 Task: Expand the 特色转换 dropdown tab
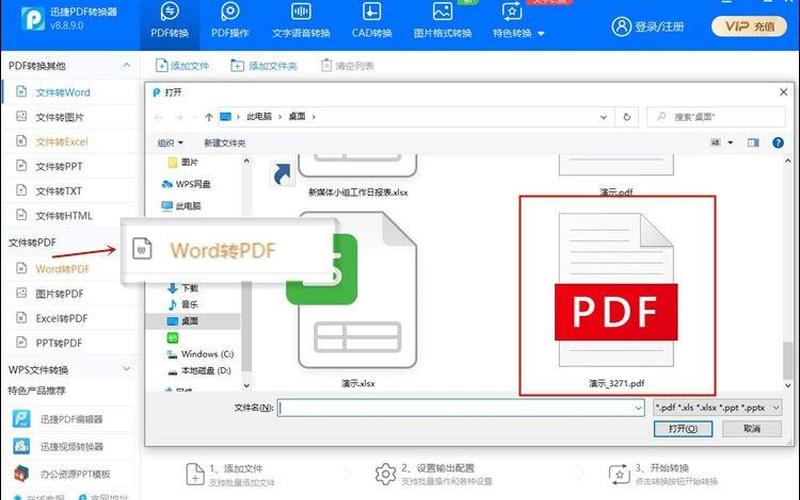518,21
